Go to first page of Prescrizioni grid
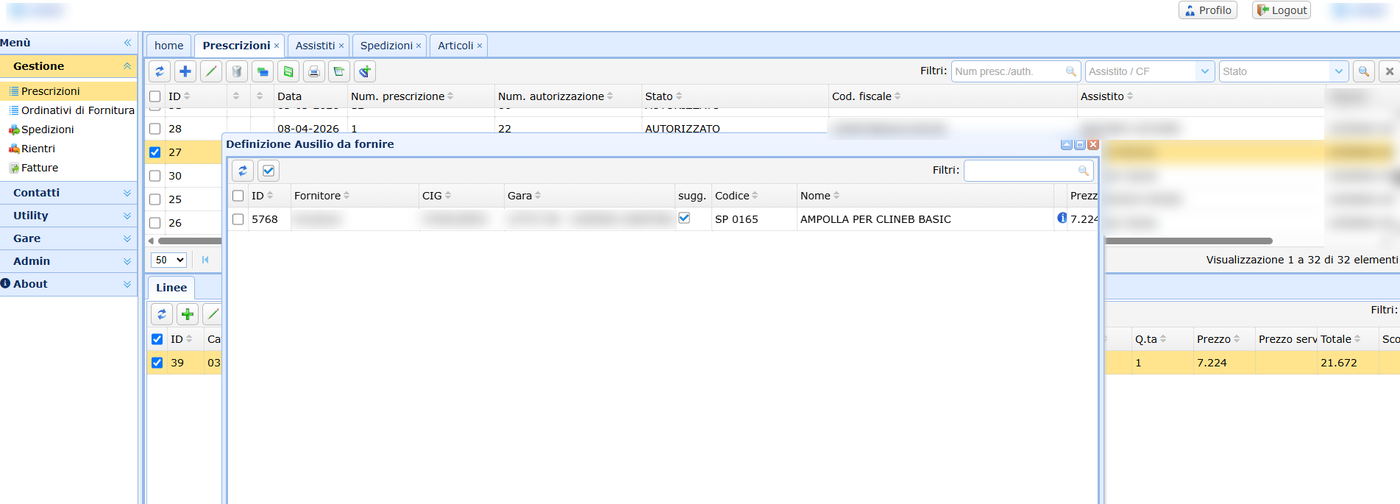 (x=206, y=259)
